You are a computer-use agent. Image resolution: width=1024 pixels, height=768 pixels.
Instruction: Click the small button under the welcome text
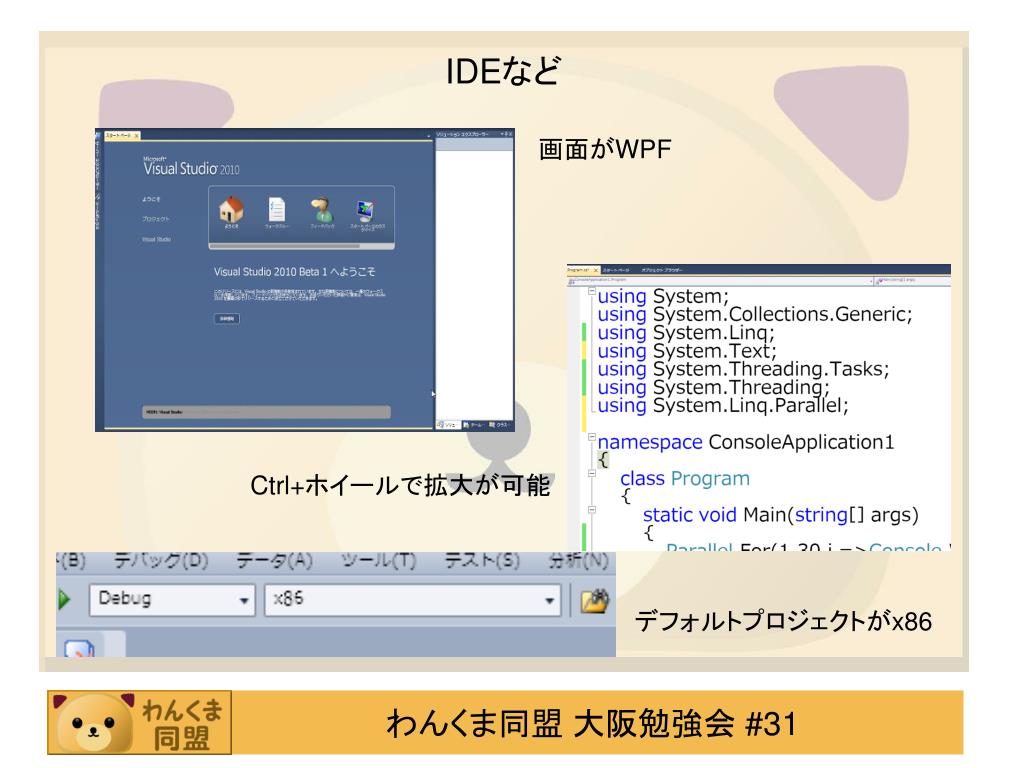[227, 319]
